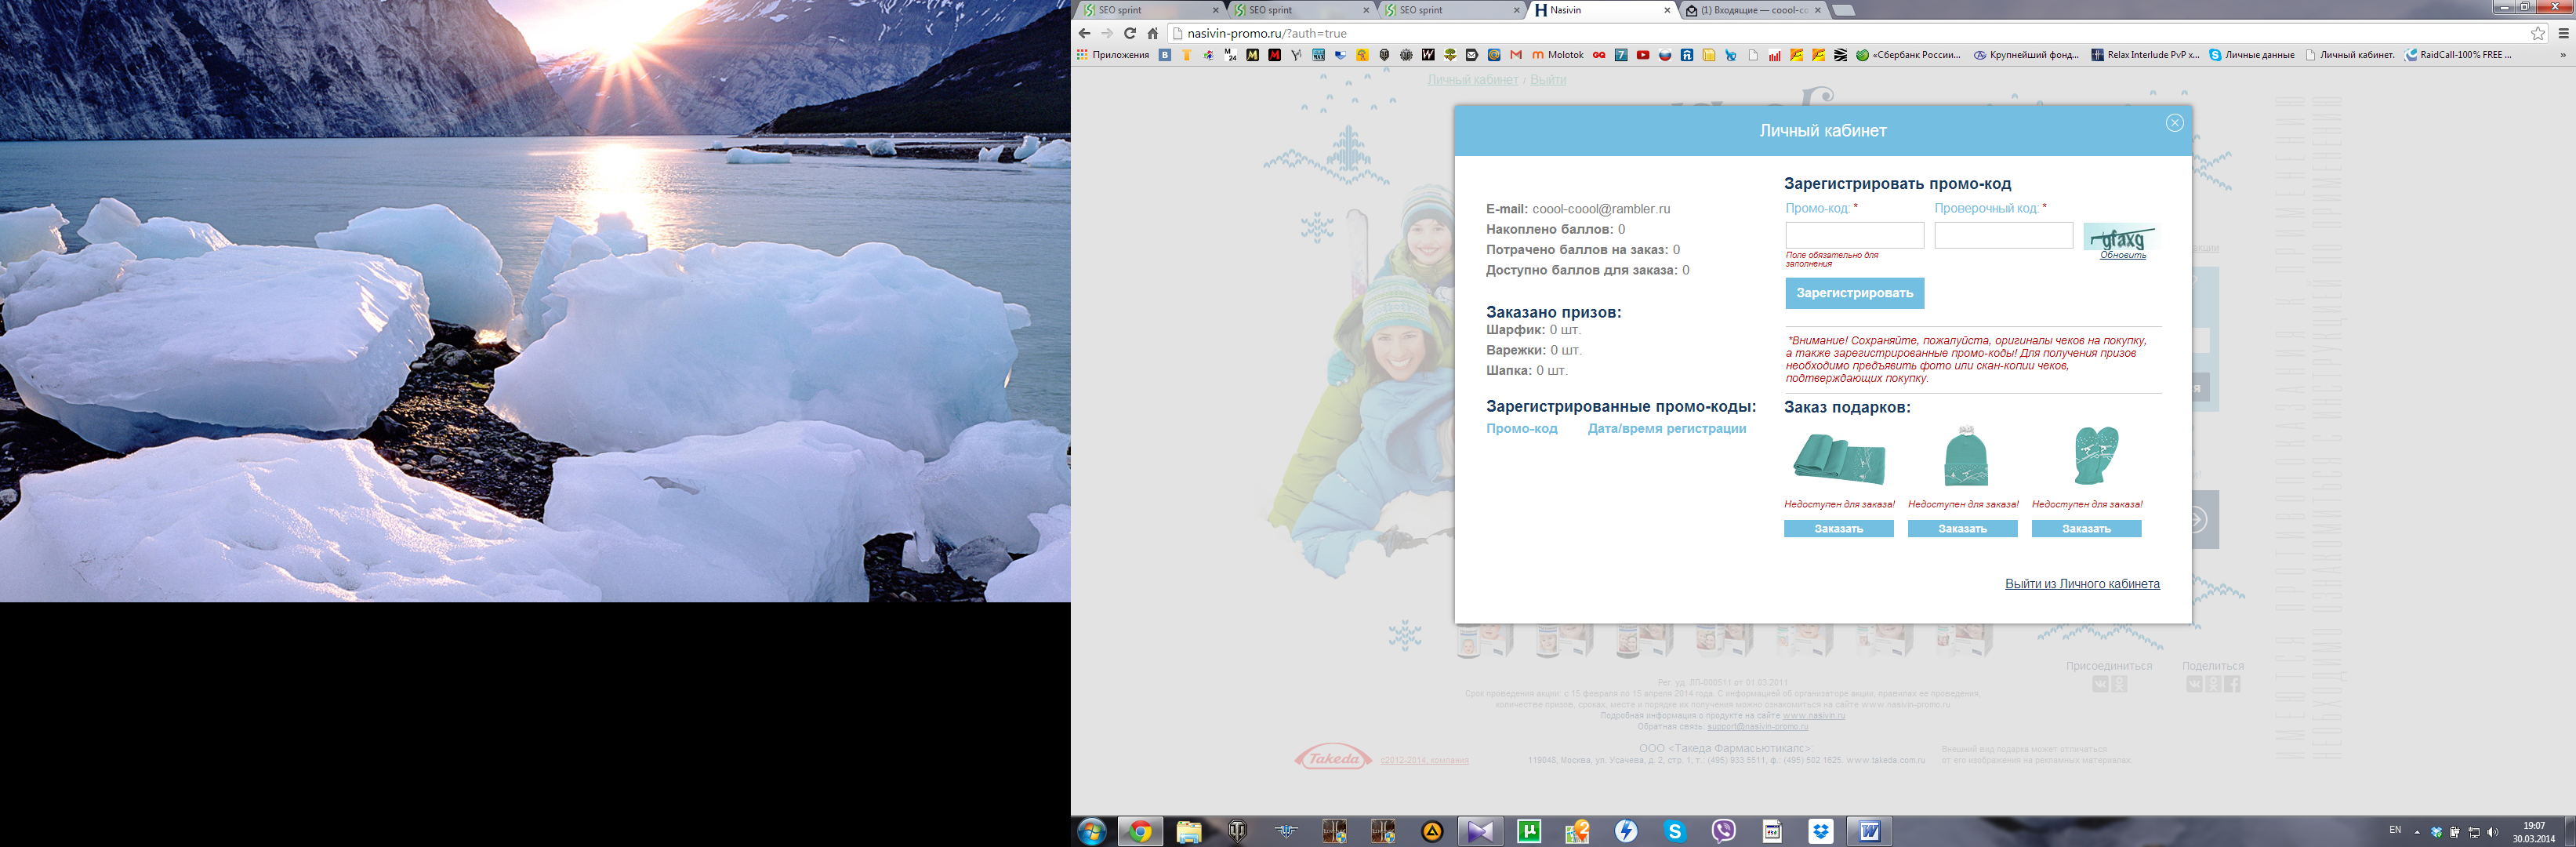The width and height of the screenshot is (2576, 847).
Task: Reload the page with the refresh icon
Action: [1130, 33]
